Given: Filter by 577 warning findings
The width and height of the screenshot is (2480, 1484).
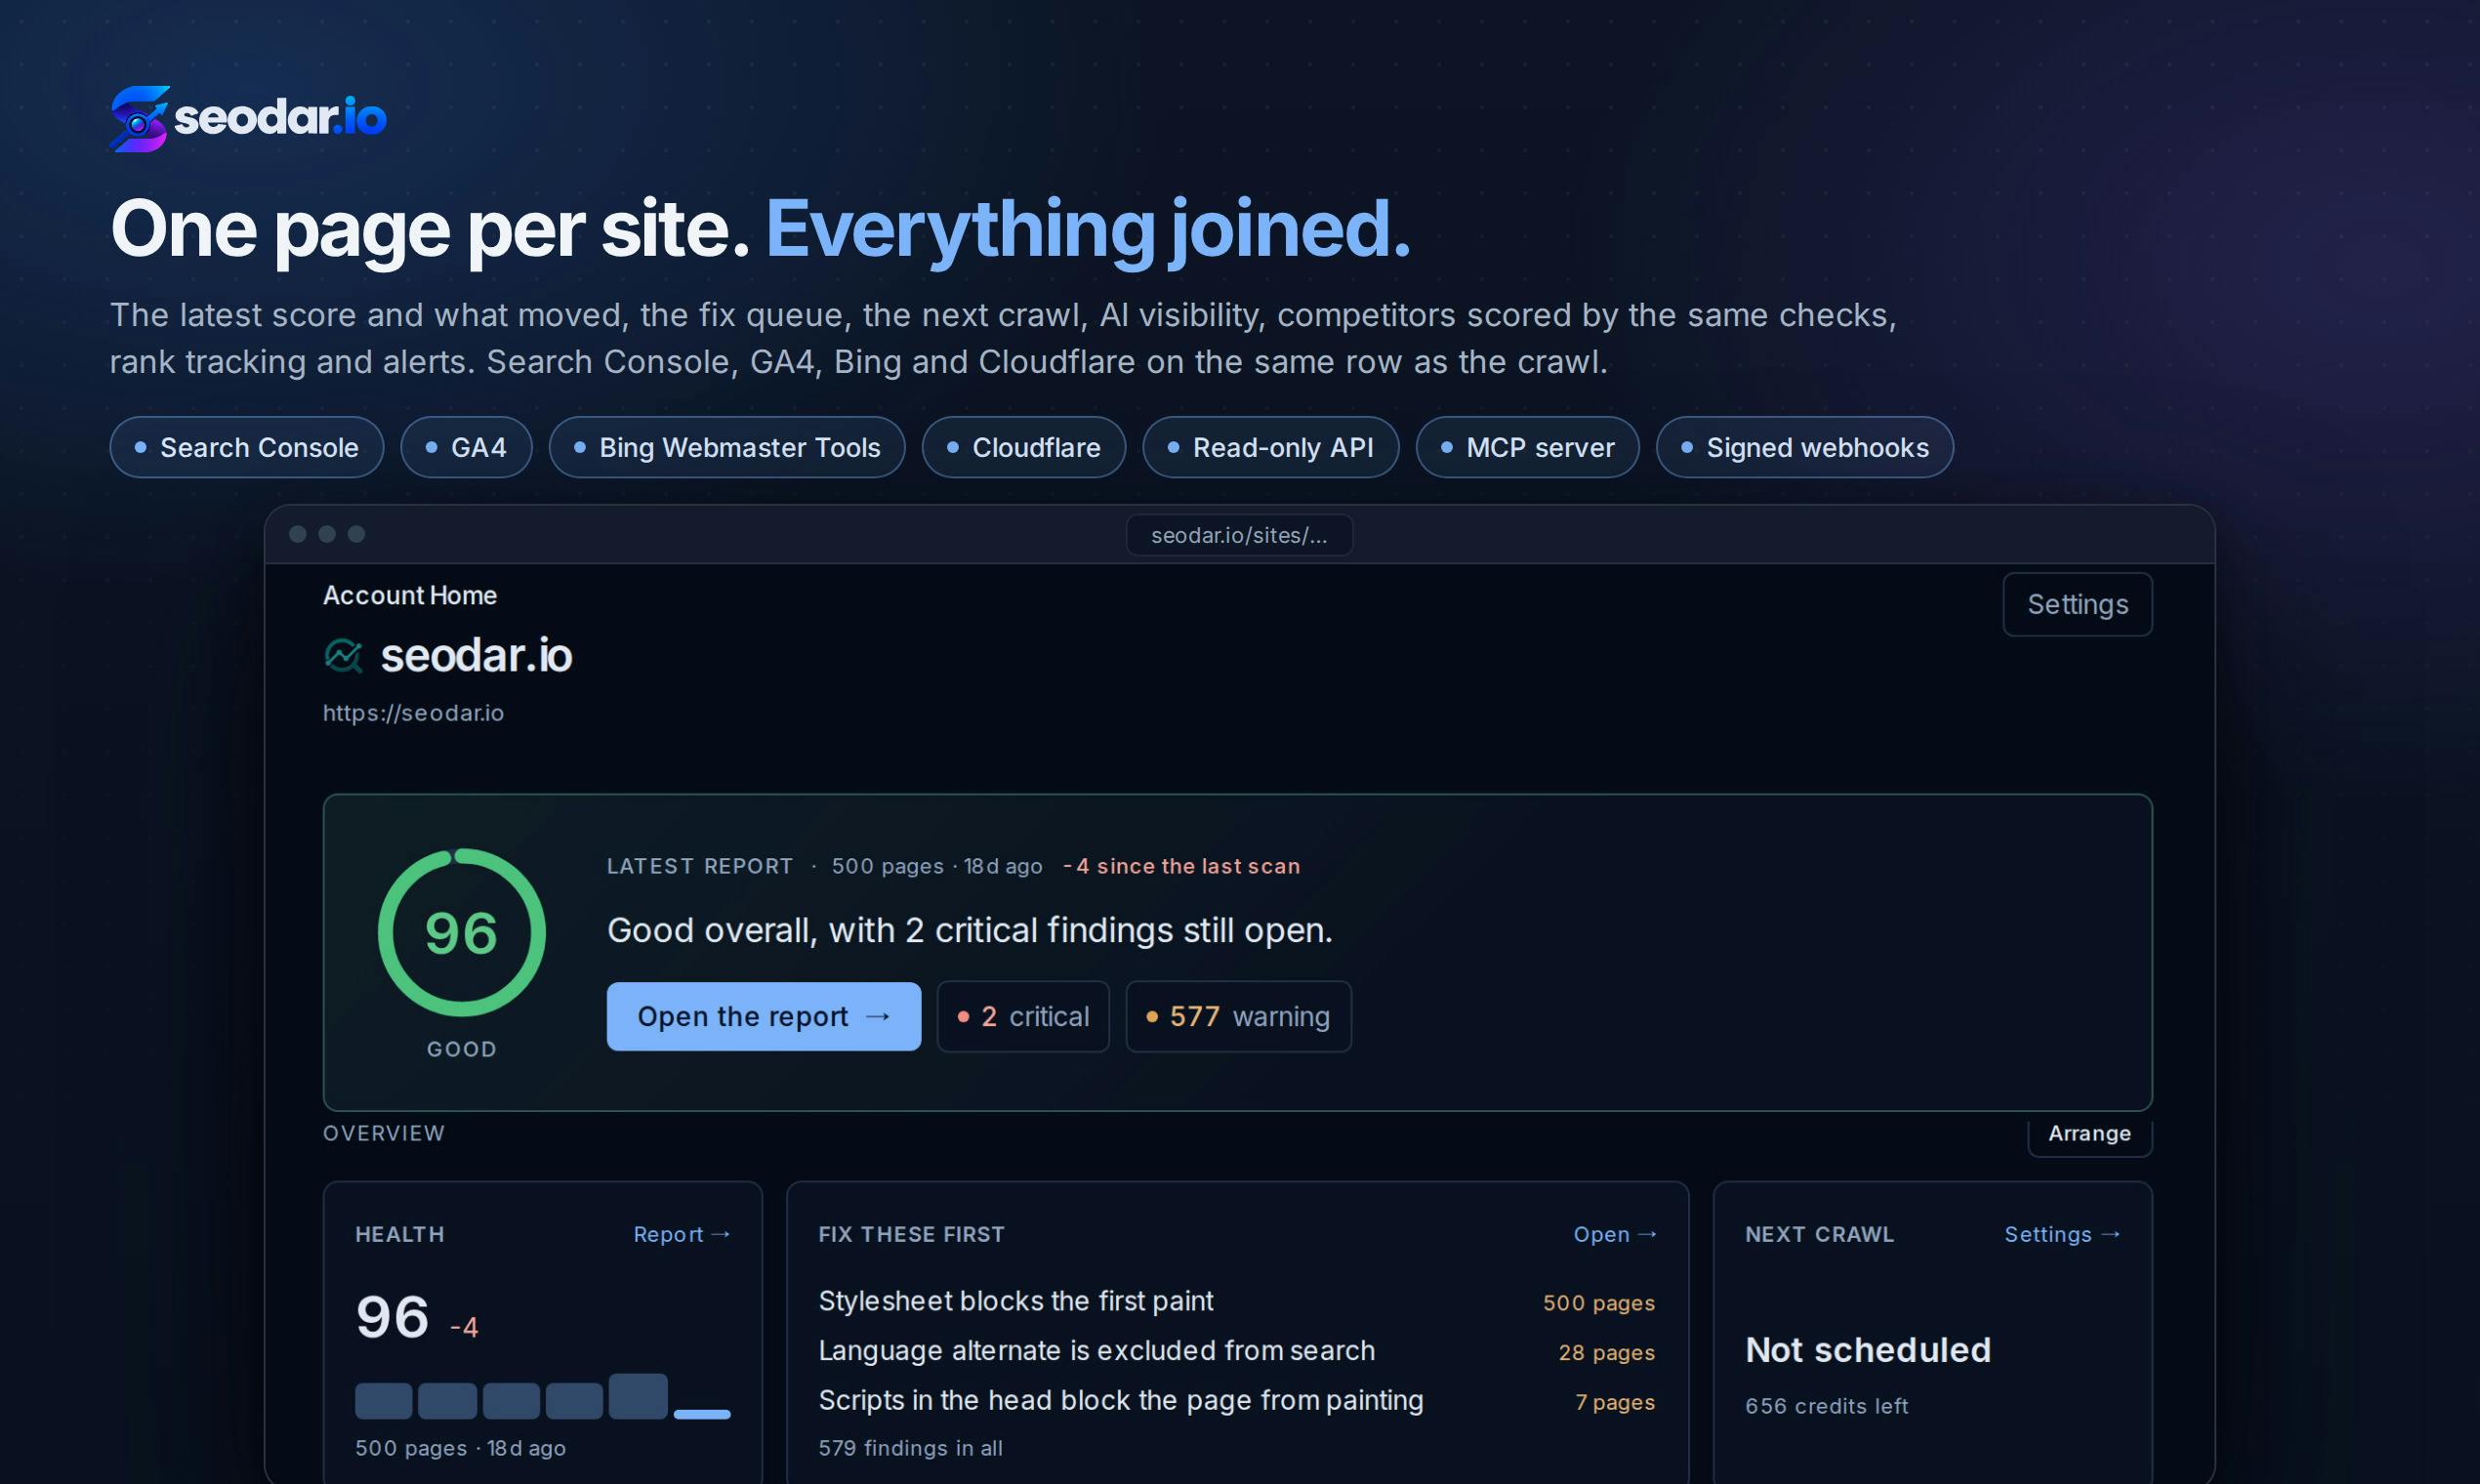Looking at the screenshot, I should [x=1239, y=1016].
